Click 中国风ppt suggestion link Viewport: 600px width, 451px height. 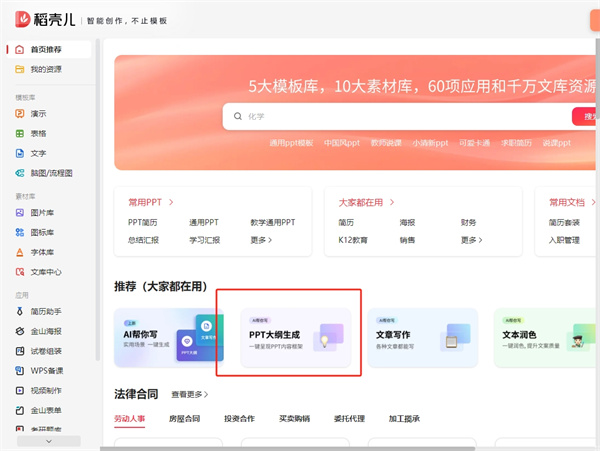point(342,143)
